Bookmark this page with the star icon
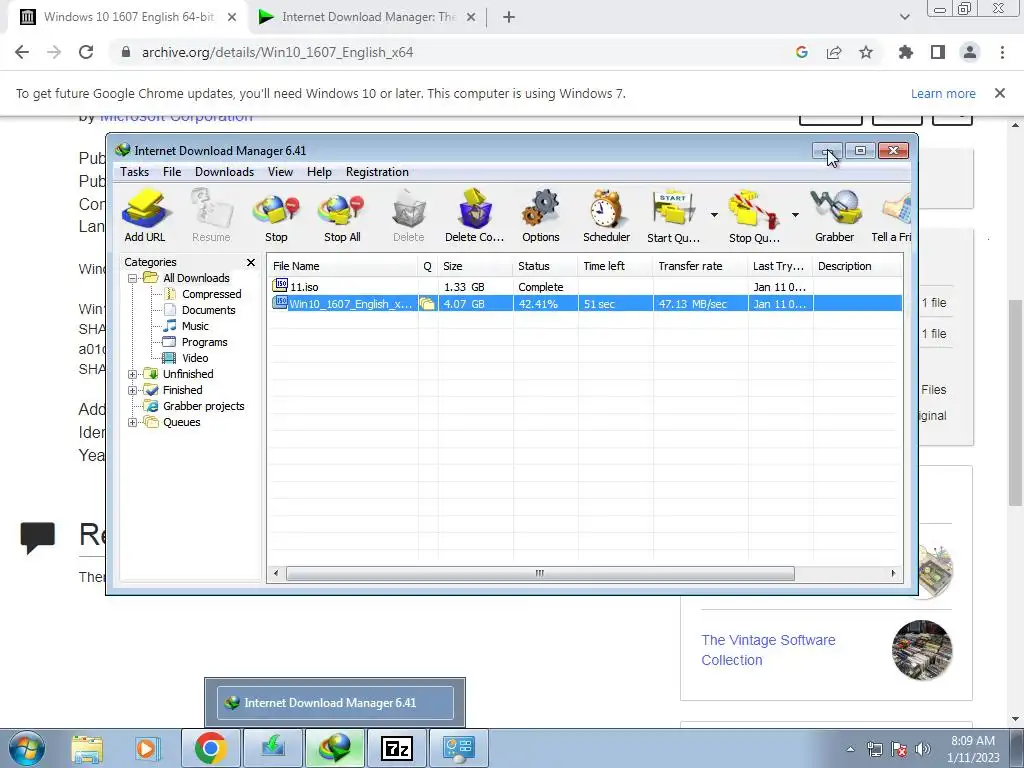 (866, 52)
